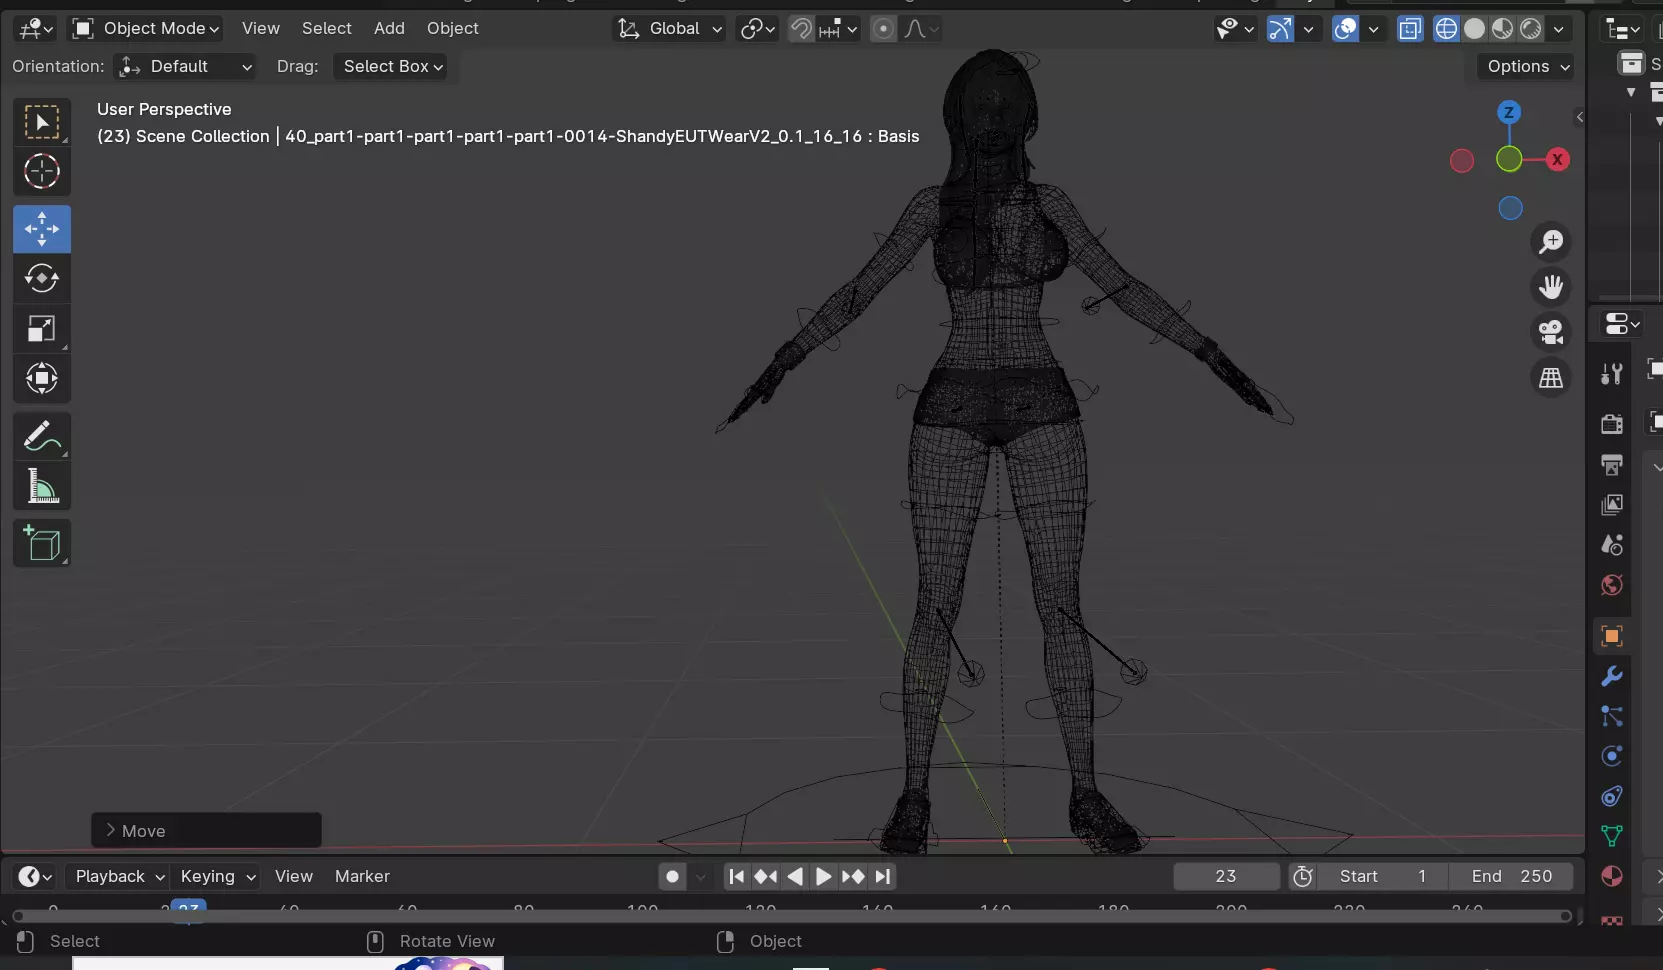This screenshot has height=970, width=1663.
Task: Switch to Wireframe viewport shading
Action: tap(1446, 29)
